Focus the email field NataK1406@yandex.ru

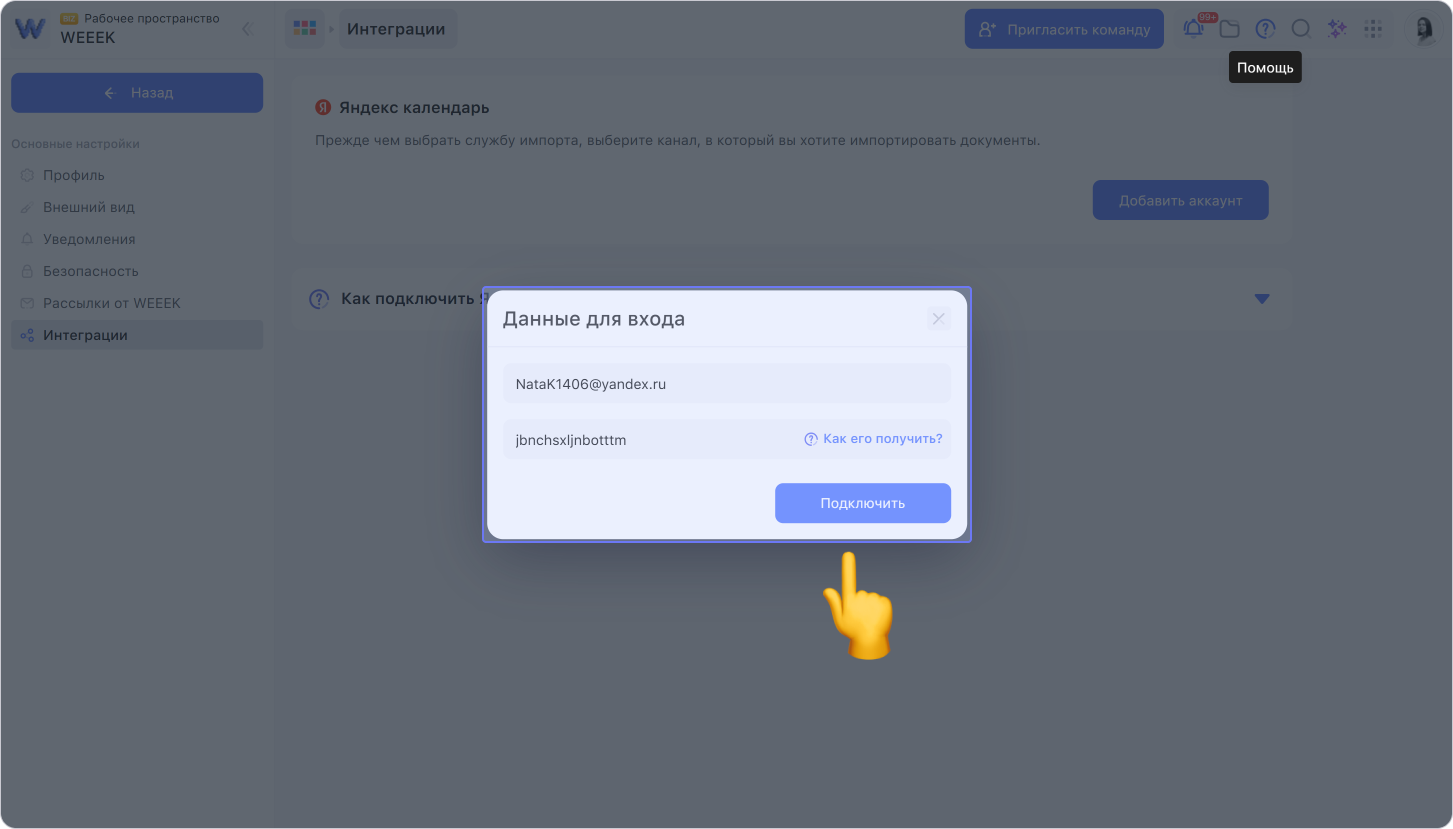(x=726, y=383)
